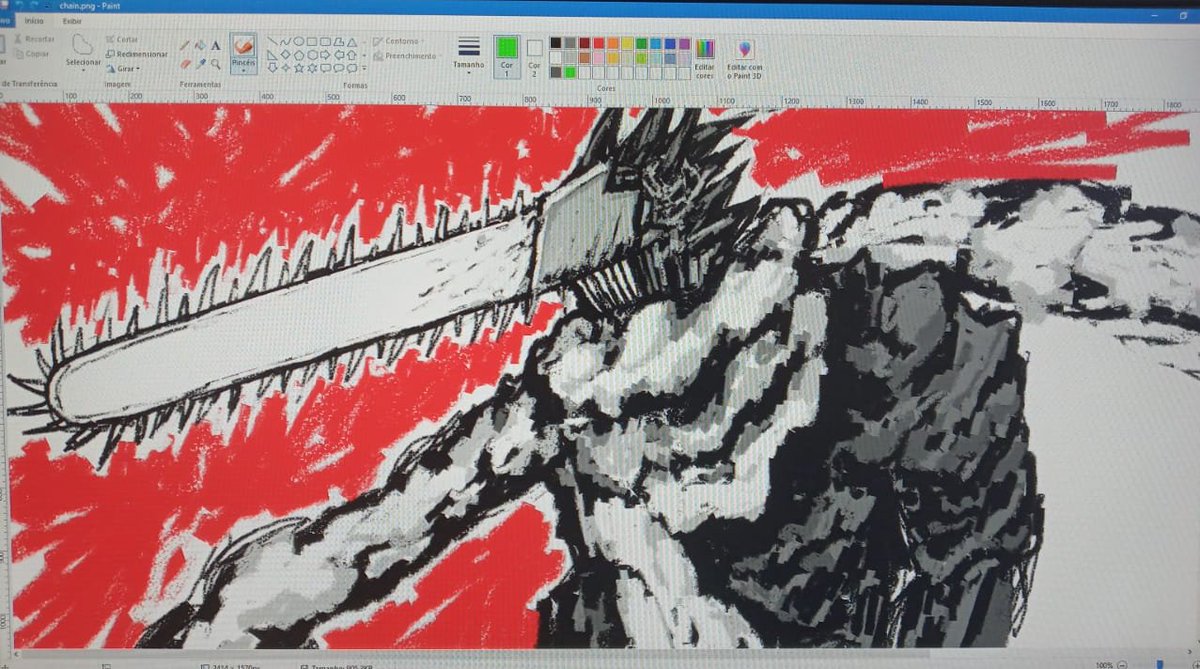This screenshot has width=1200, height=669.
Task: Select the six-point star shape
Action: [312, 68]
